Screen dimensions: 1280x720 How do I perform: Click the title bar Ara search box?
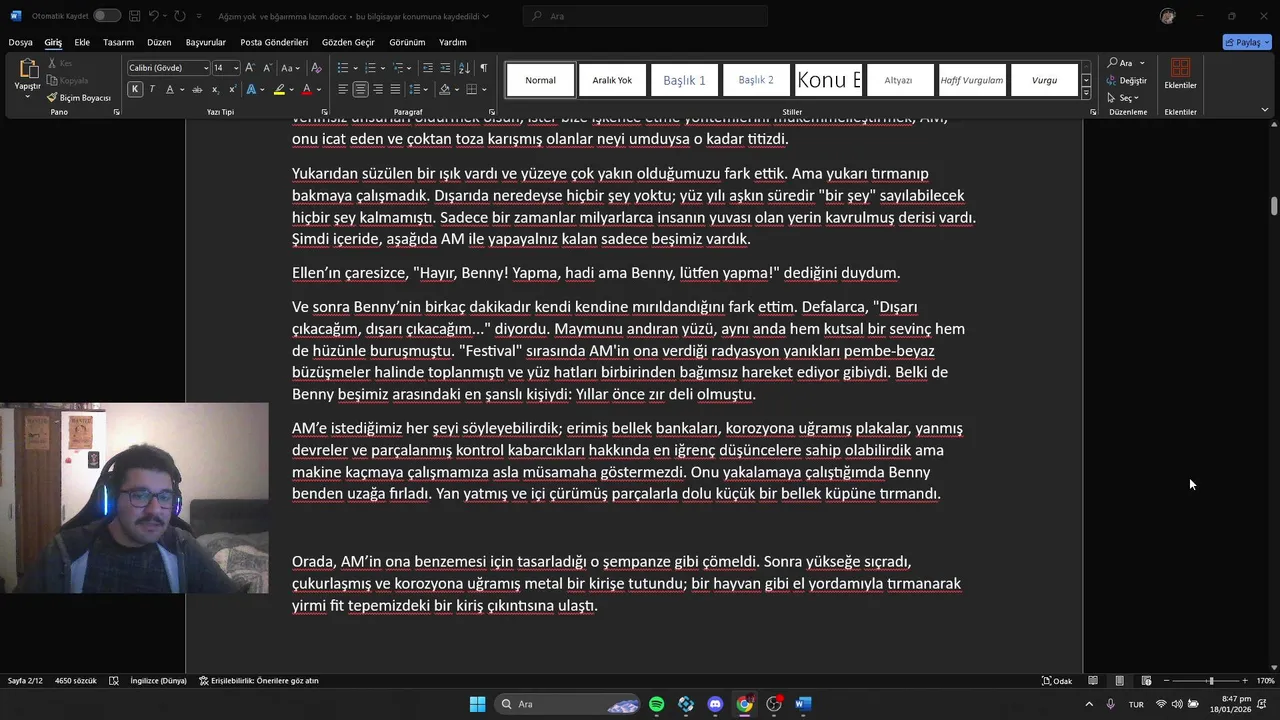click(x=646, y=16)
